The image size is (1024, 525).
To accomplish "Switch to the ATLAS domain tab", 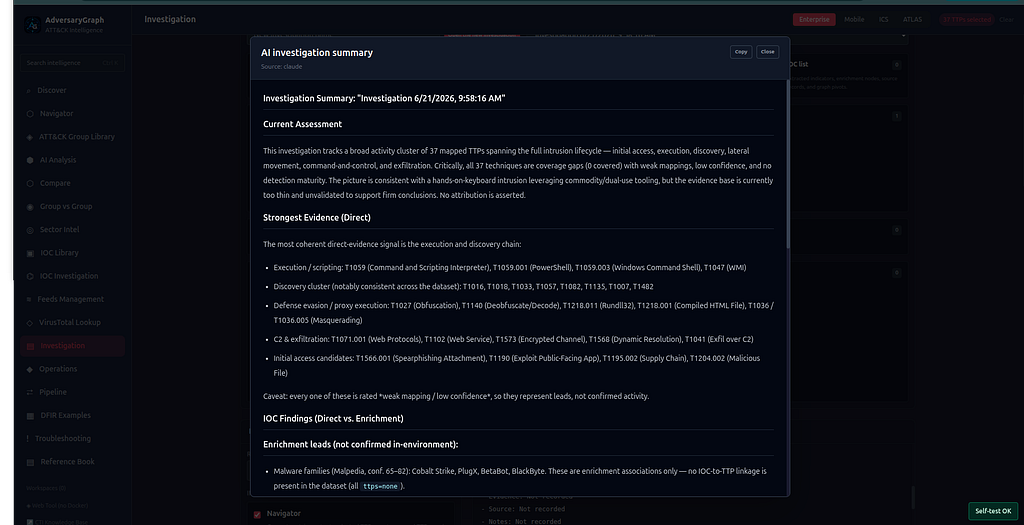I will [x=912, y=20].
